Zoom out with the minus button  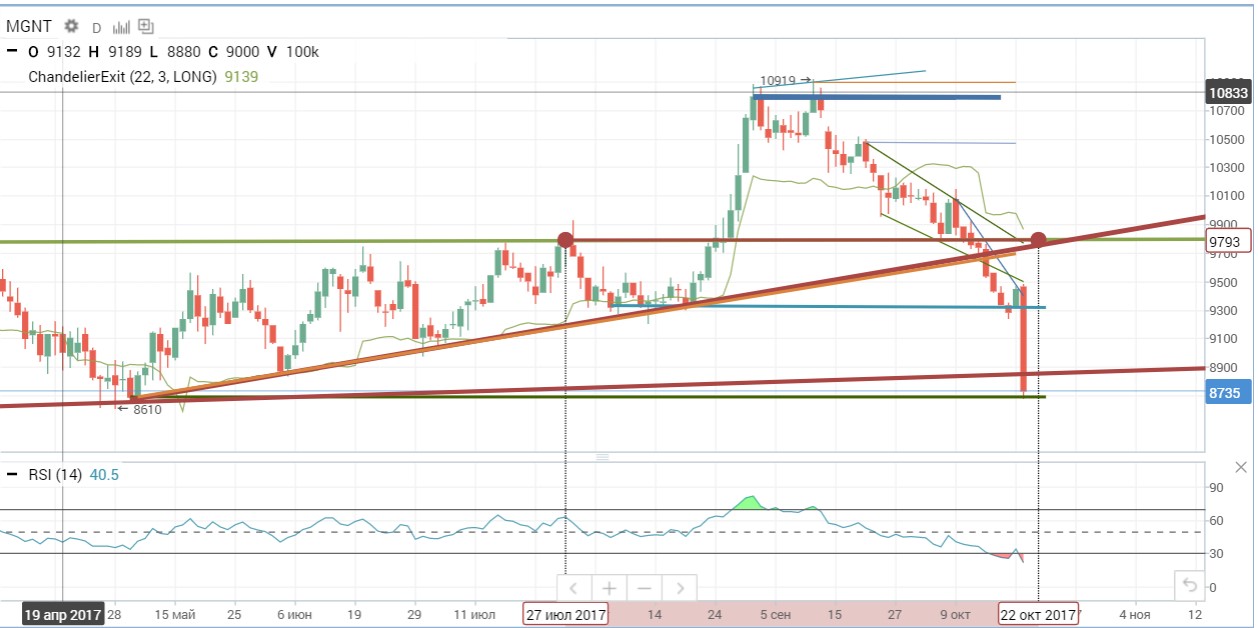pyautogui.click(x=644, y=588)
